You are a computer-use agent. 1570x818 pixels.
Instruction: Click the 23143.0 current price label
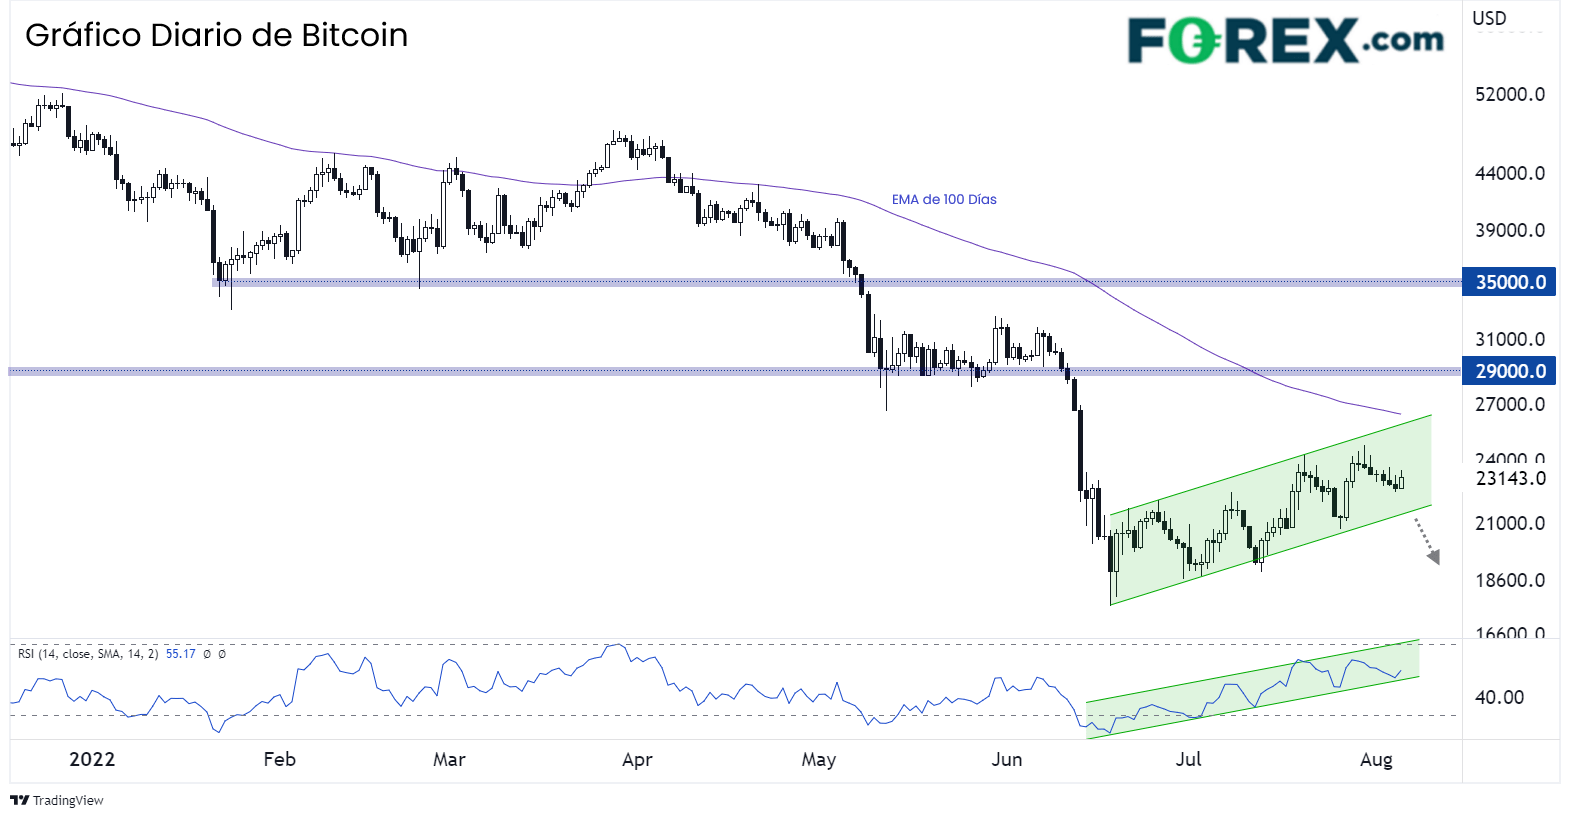coord(1510,478)
